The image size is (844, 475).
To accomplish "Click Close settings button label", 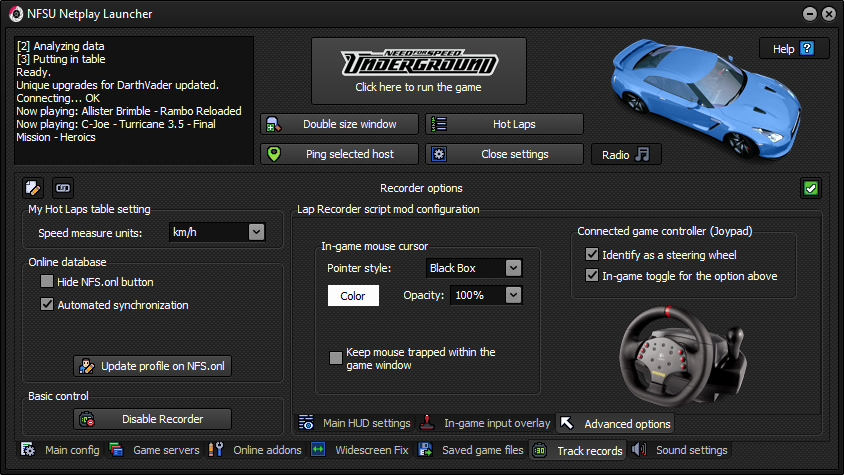I will coord(515,154).
